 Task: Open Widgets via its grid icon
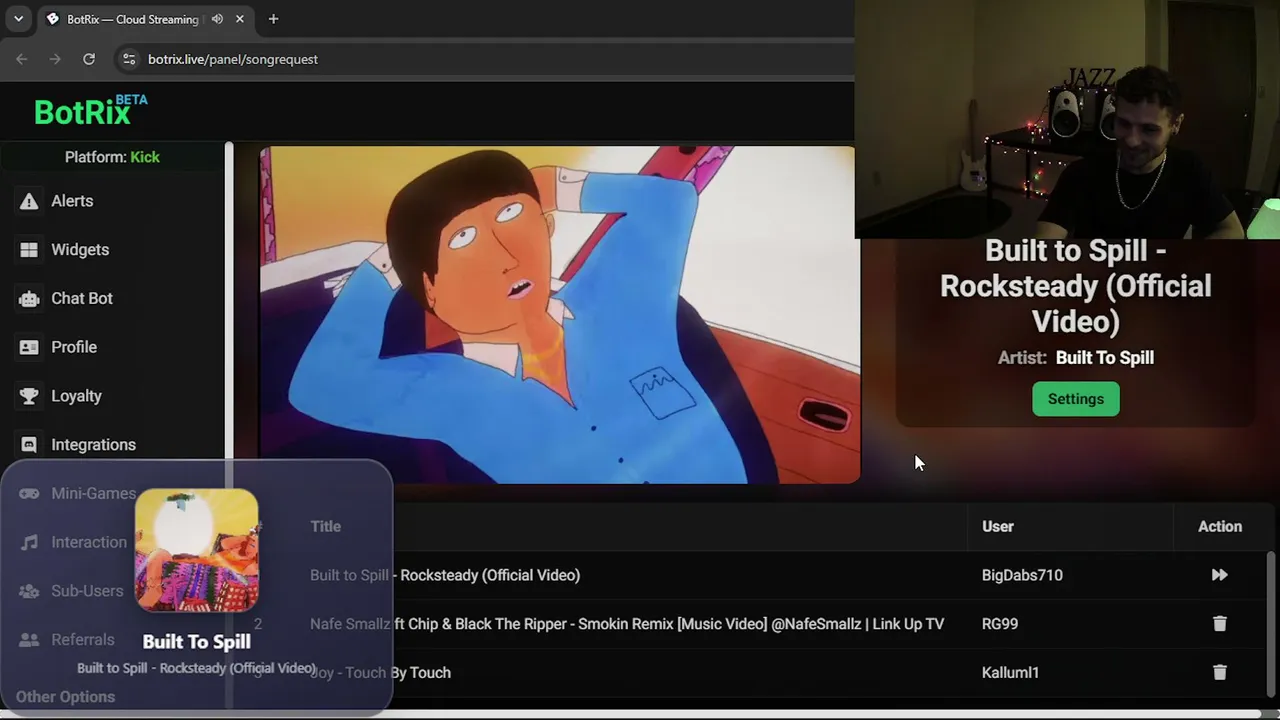coord(29,250)
